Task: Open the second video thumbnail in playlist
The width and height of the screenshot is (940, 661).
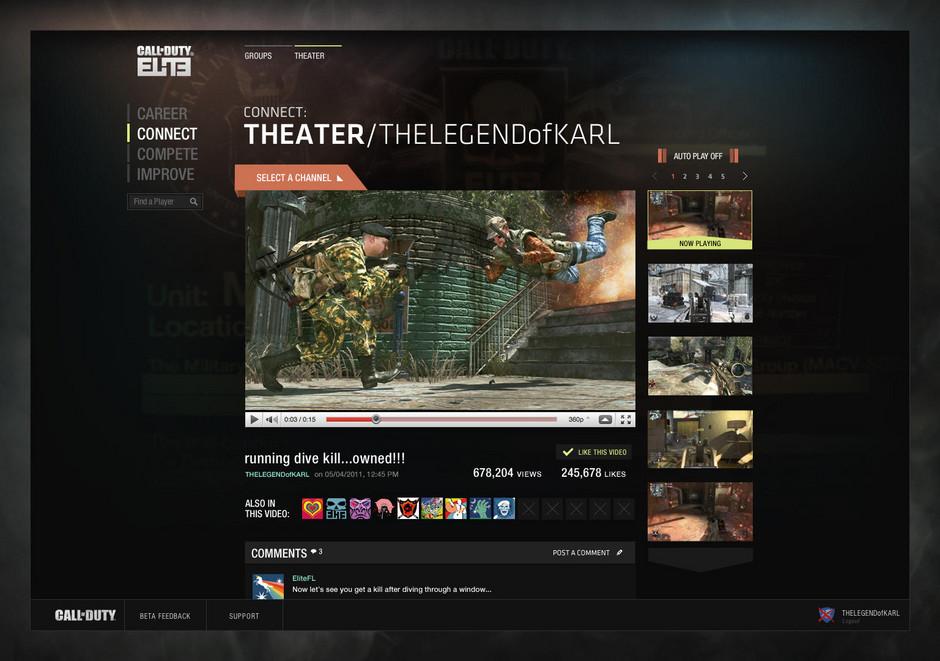Action: 700,293
